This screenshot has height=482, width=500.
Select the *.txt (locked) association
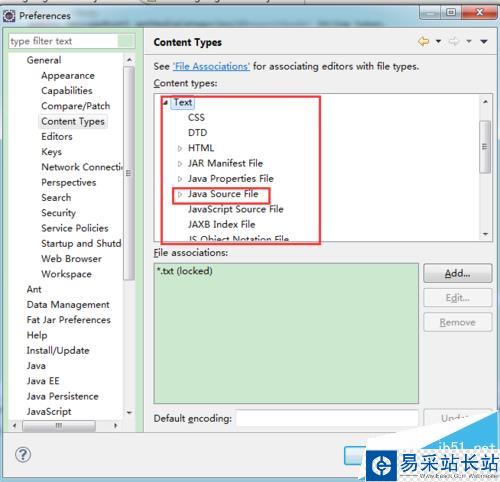(x=184, y=271)
